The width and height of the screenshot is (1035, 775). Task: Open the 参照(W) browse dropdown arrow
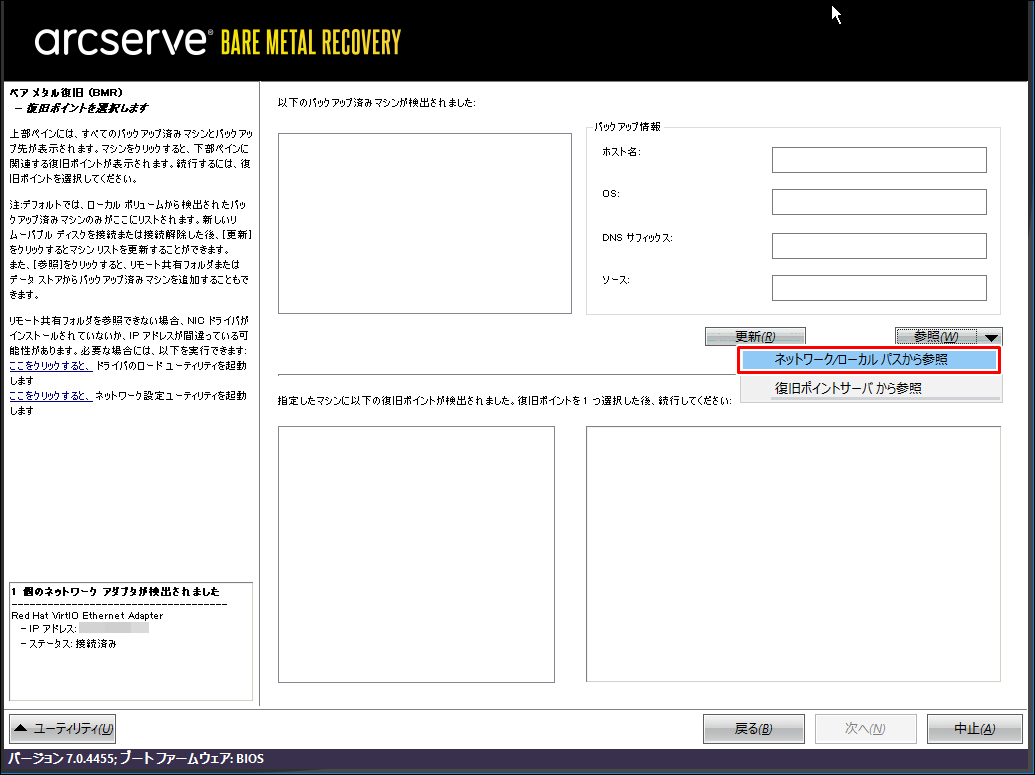pyautogui.click(x=991, y=337)
